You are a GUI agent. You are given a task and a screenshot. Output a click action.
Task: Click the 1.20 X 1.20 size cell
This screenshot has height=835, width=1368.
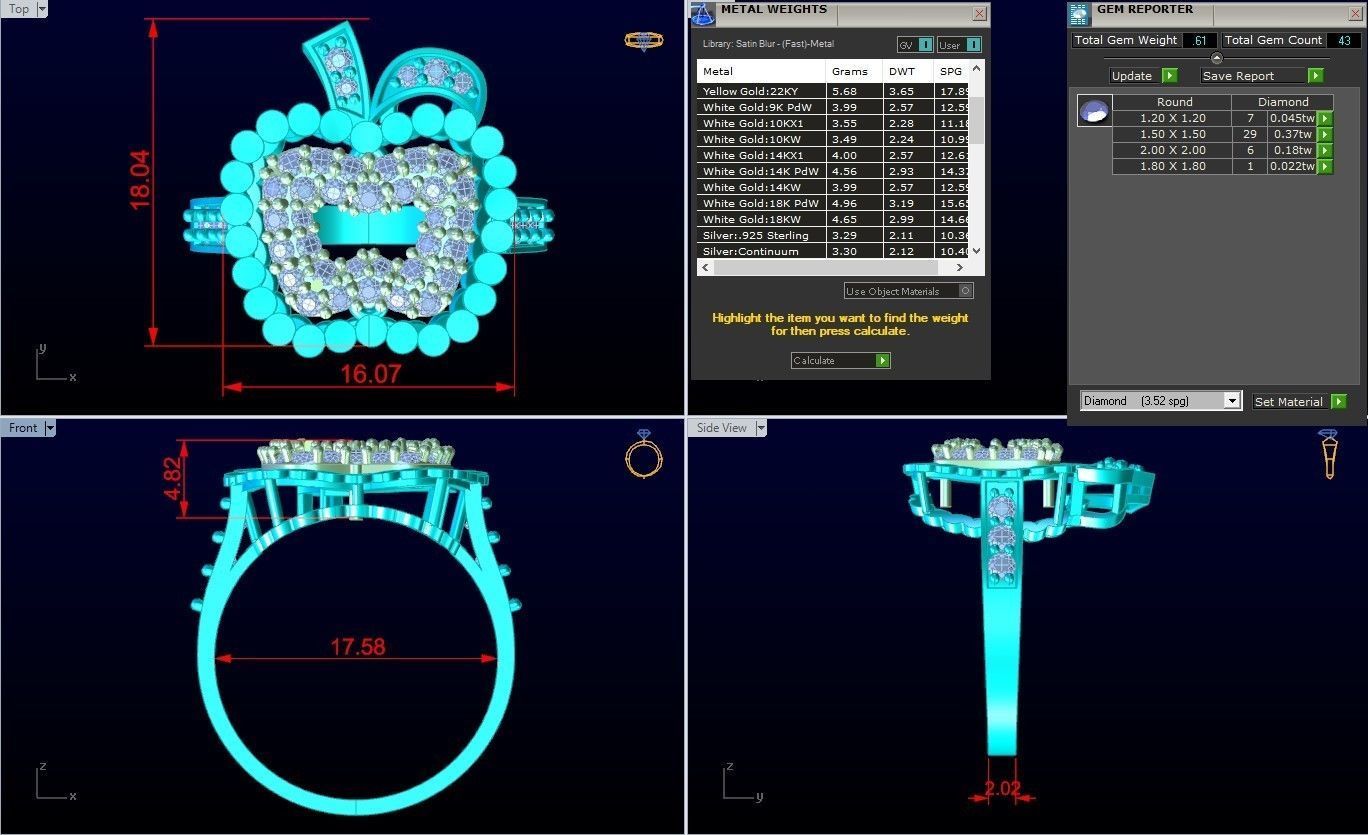click(1172, 118)
